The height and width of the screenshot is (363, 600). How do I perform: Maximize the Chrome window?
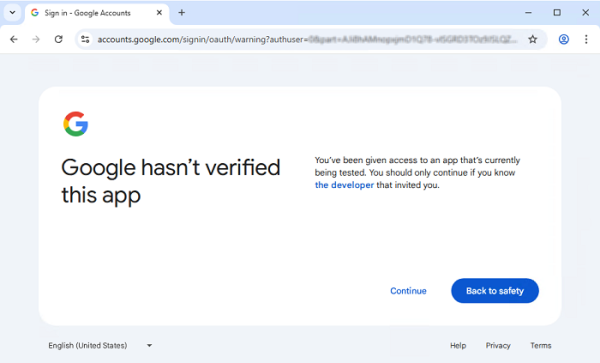[557, 13]
